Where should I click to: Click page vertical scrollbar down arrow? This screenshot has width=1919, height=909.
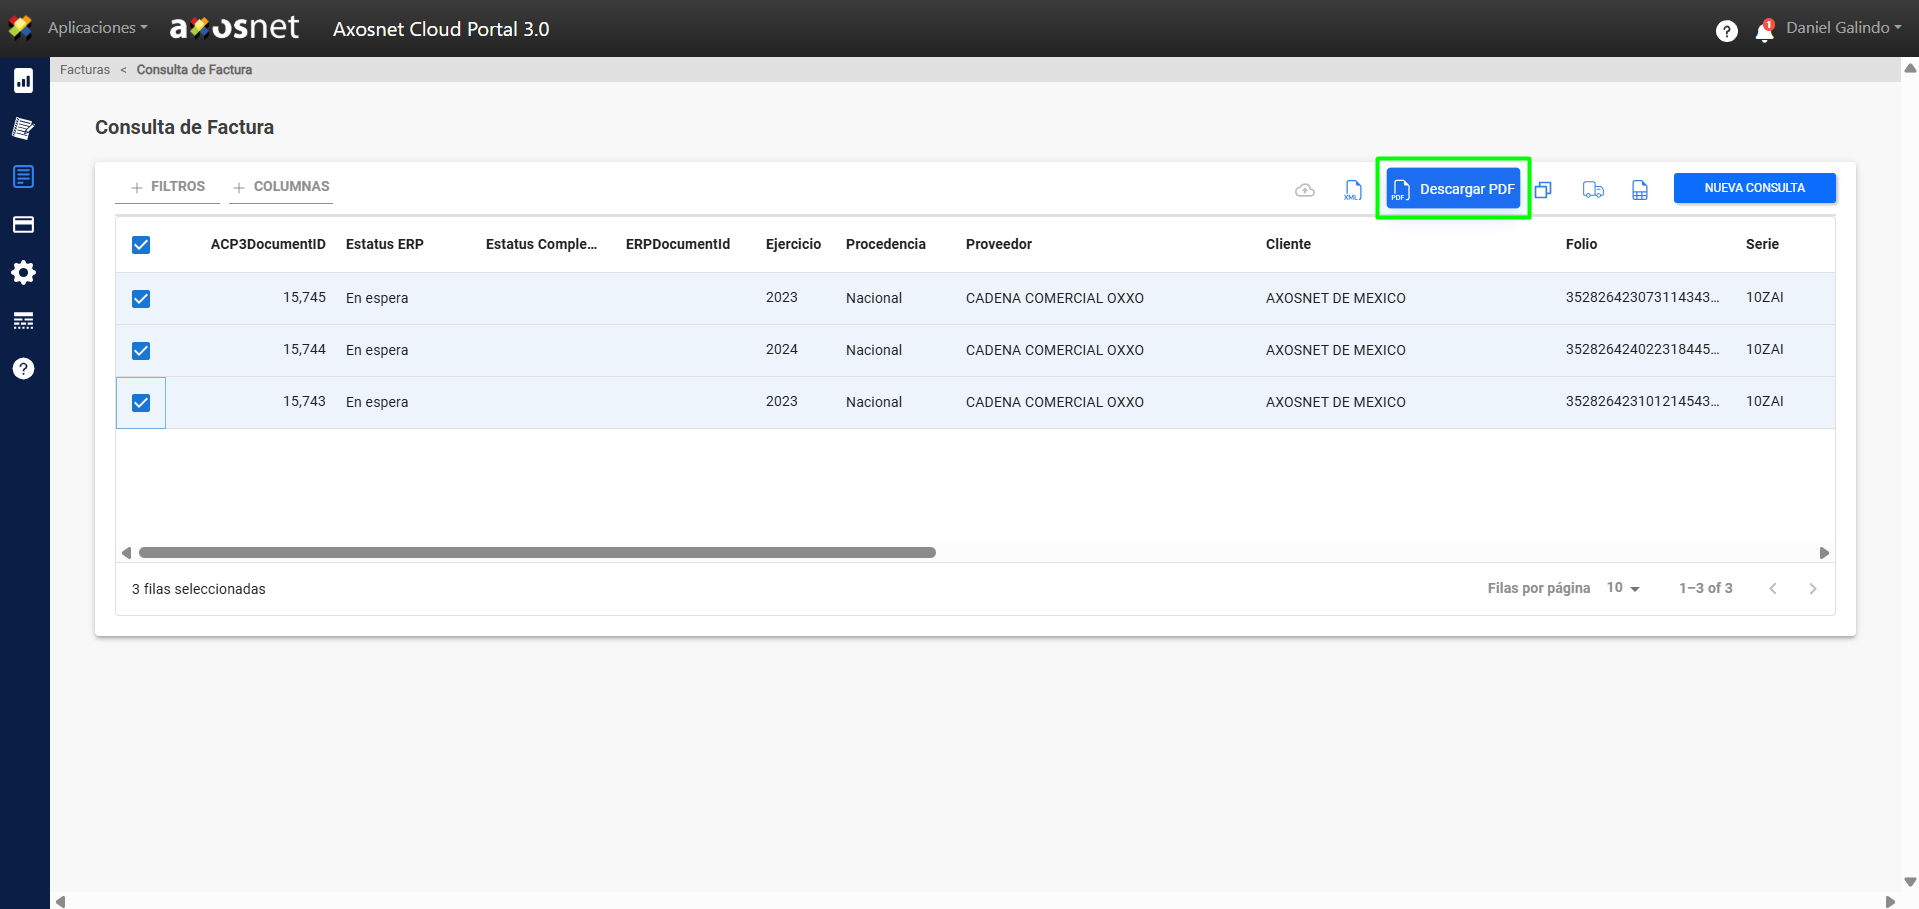pyautogui.click(x=1910, y=883)
